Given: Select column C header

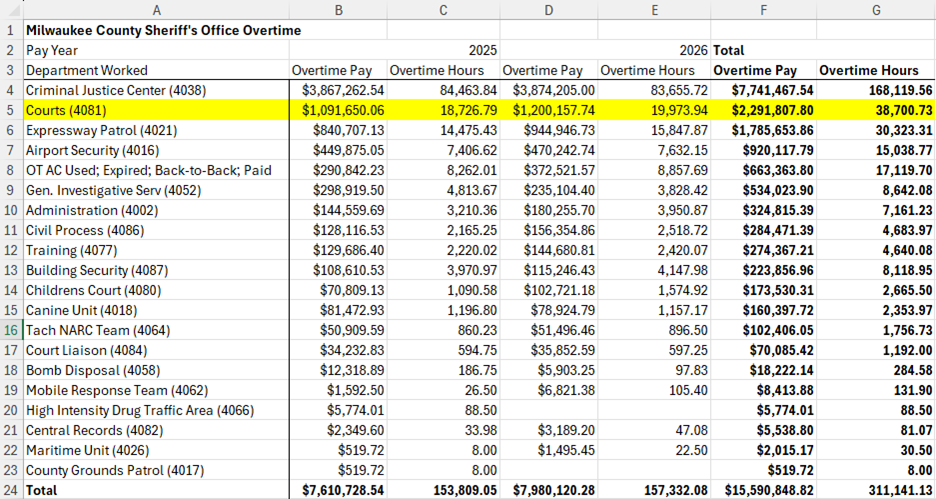Looking at the screenshot, I should pyautogui.click(x=444, y=10).
